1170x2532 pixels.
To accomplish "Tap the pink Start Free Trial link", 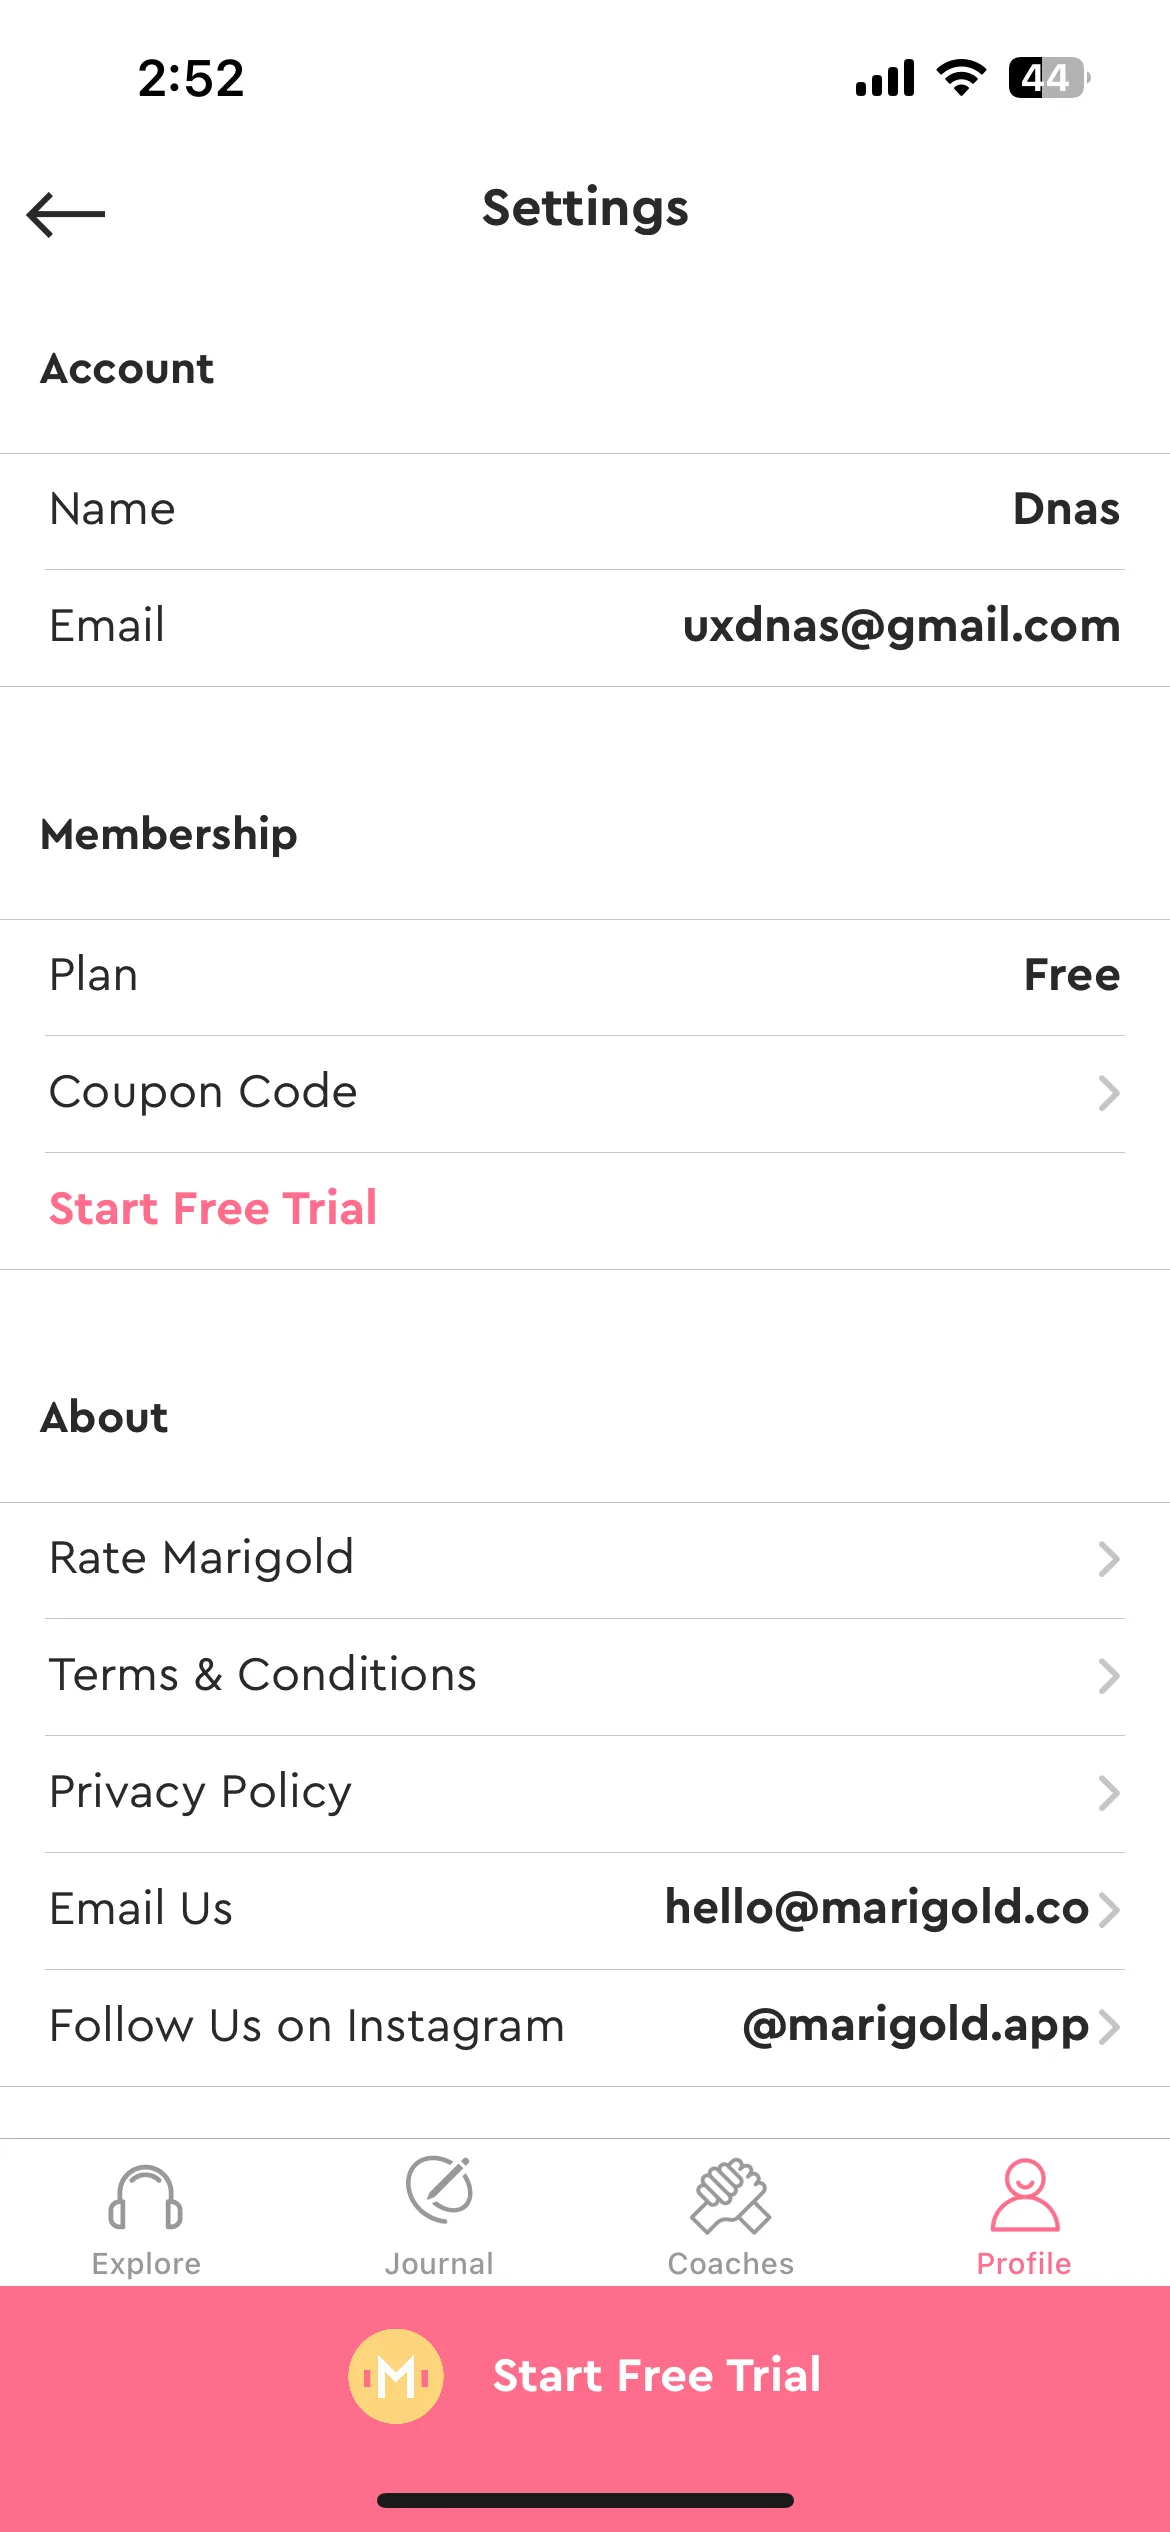I will (213, 1208).
